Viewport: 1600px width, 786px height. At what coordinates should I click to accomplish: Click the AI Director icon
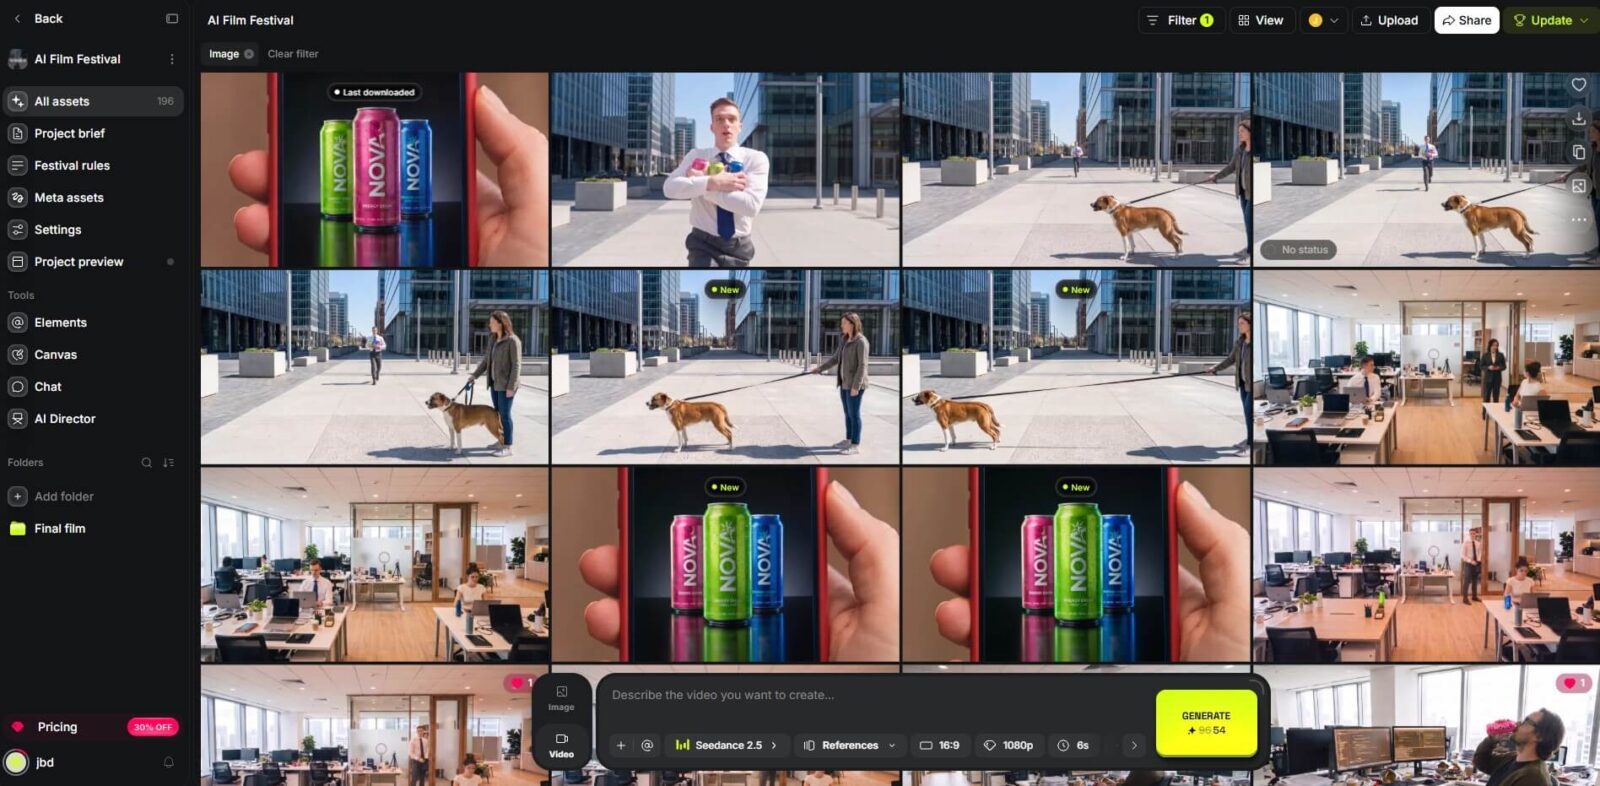tap(17, 418)
